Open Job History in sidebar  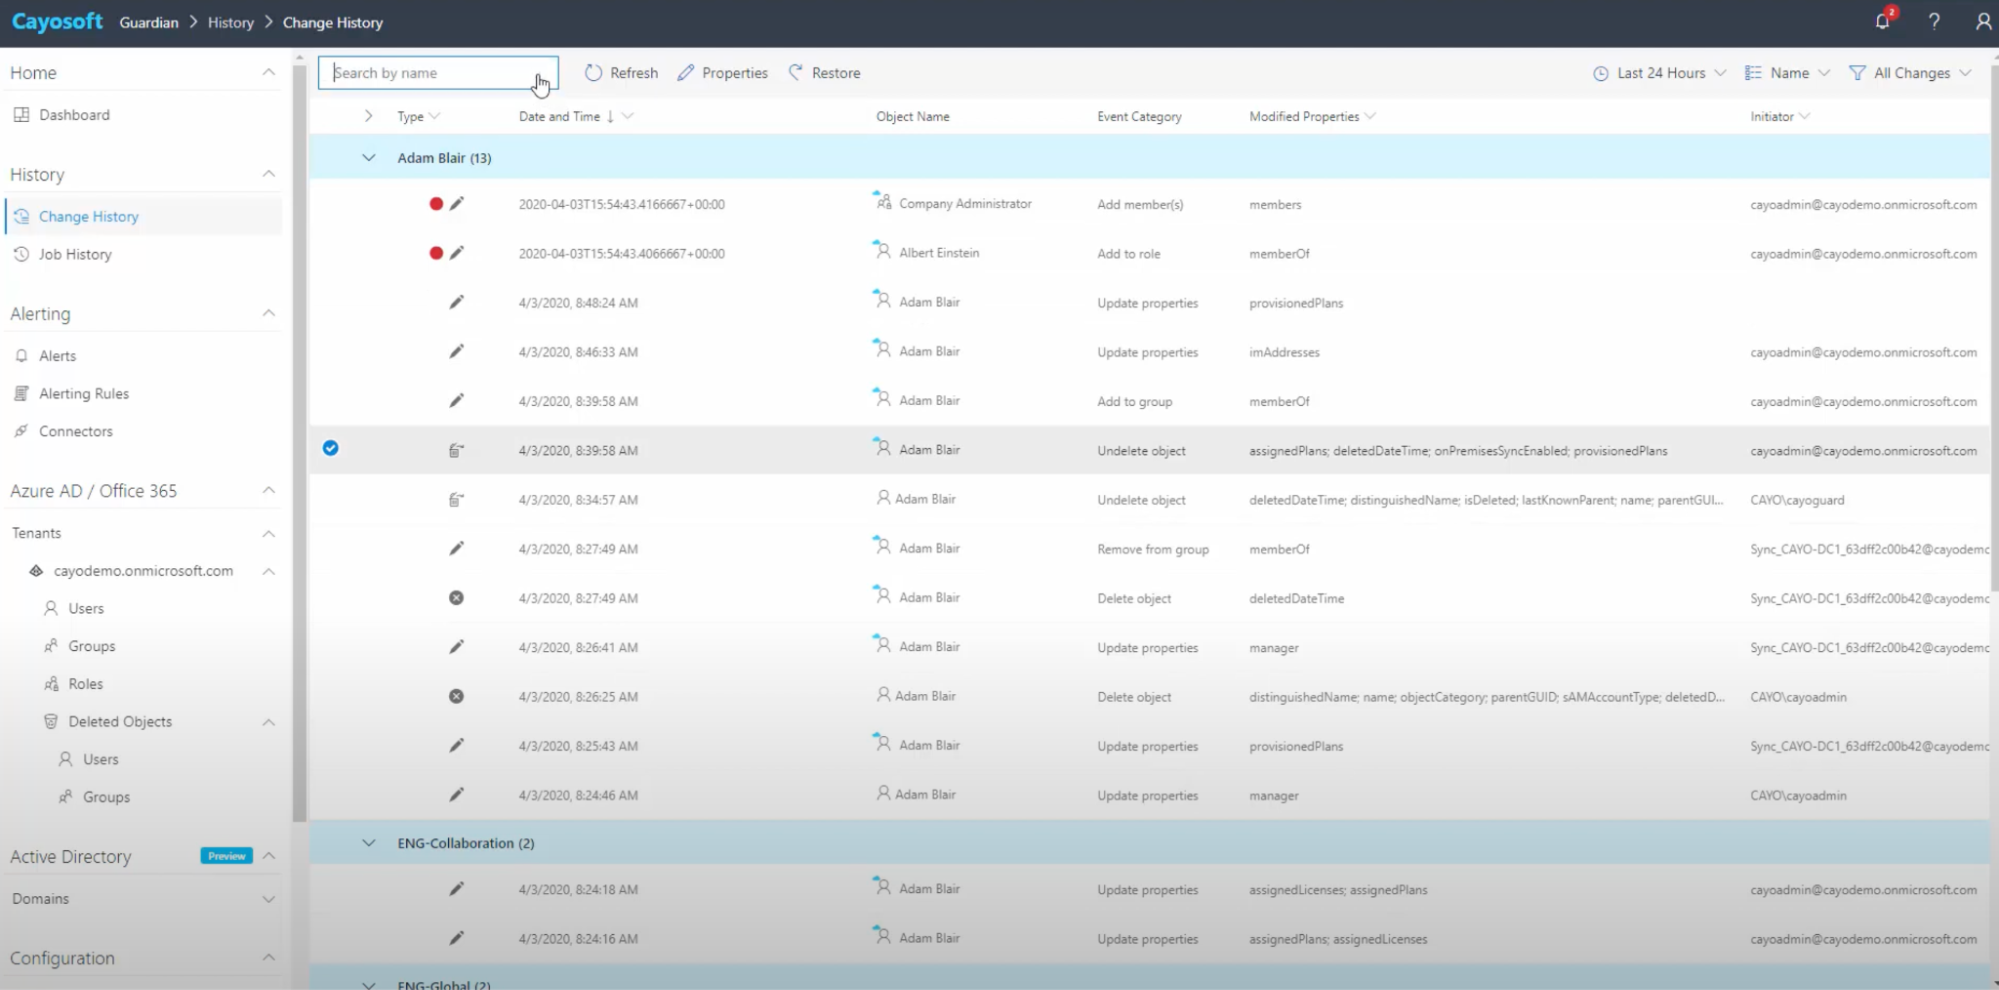(75, 255)
